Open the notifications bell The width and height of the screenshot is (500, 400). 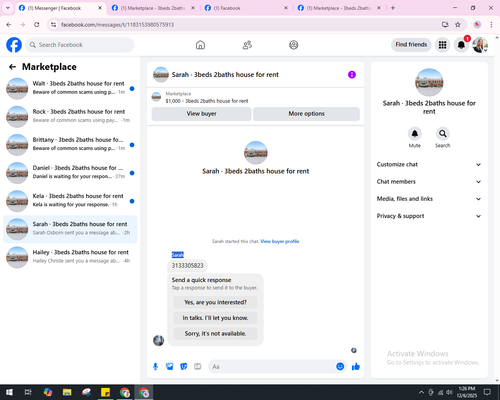pos(461,45)
